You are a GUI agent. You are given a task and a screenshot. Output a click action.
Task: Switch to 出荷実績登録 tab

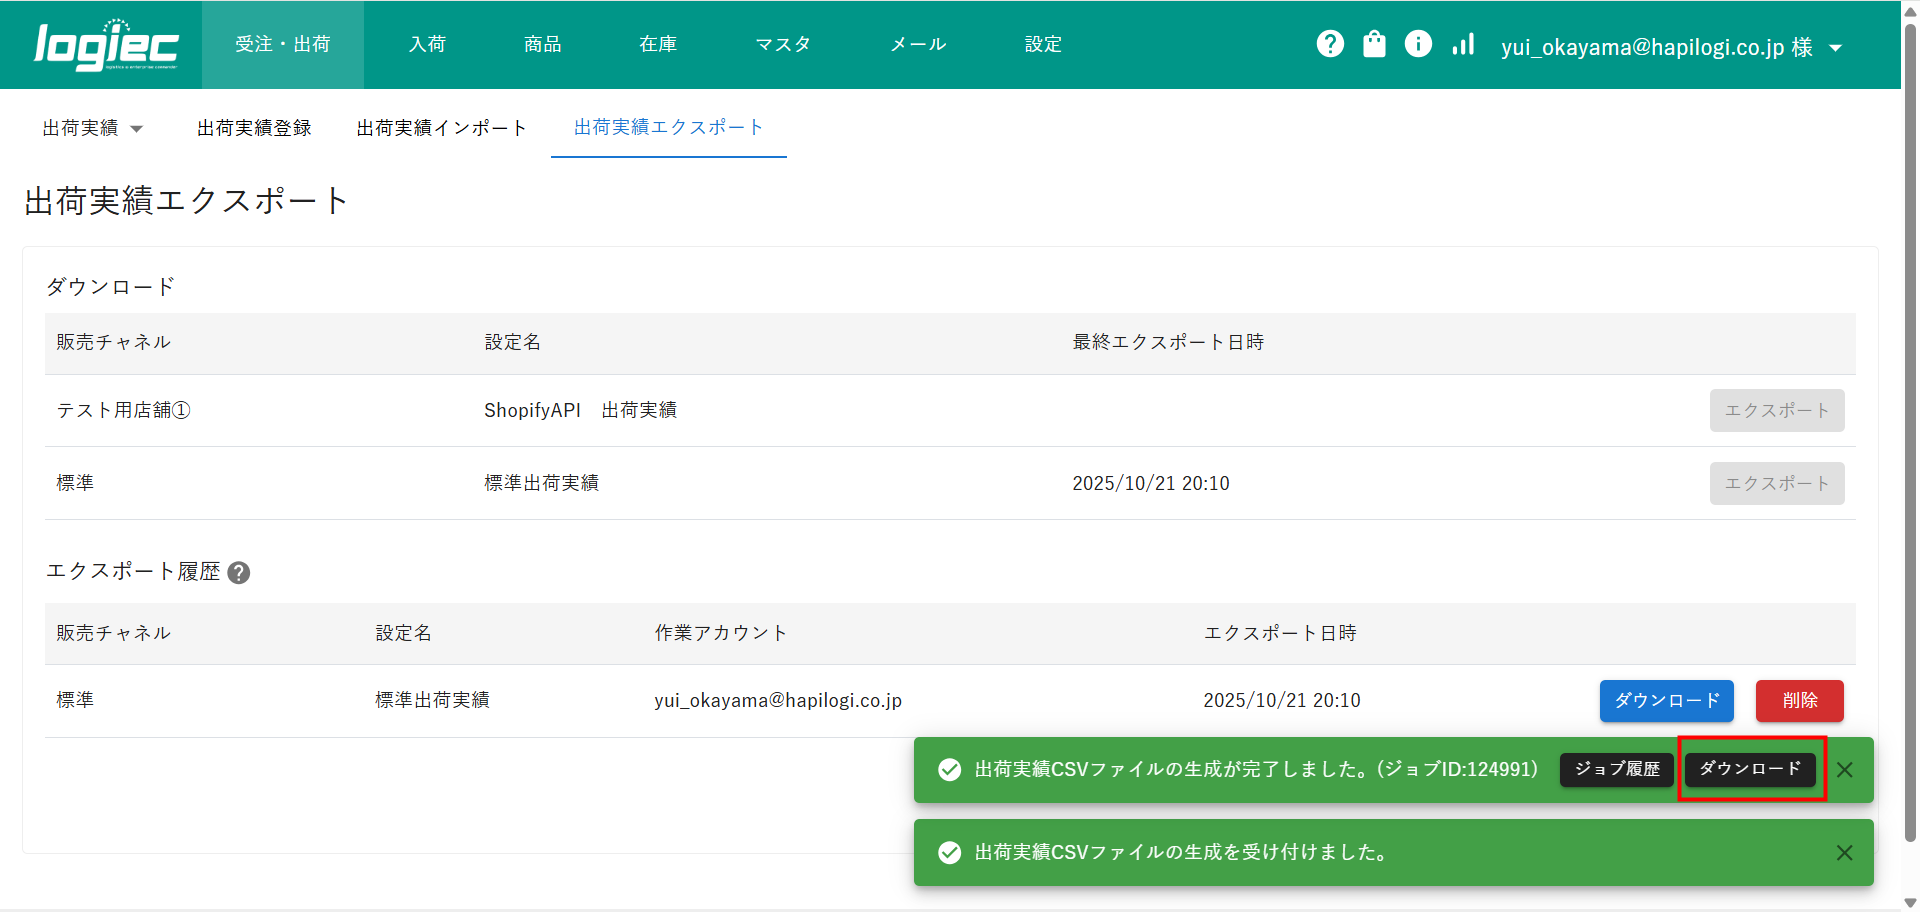(x=254, y=128)
